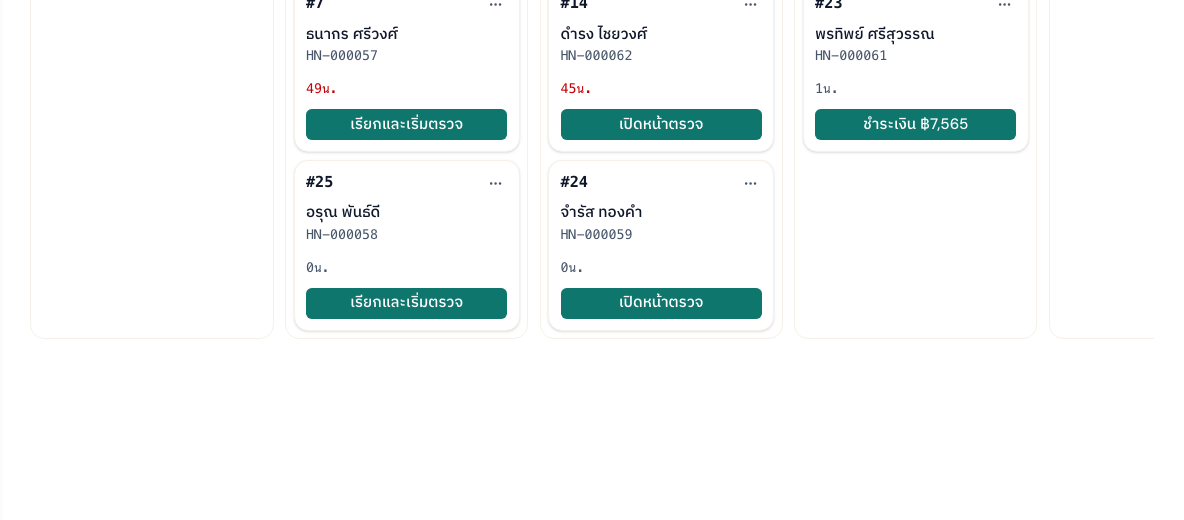Click เปิดหน้าตรวจ for ดำรง ไชยวงศ์
The height and width of the screenshot is (520, 1184).
(x=661, y=125)
